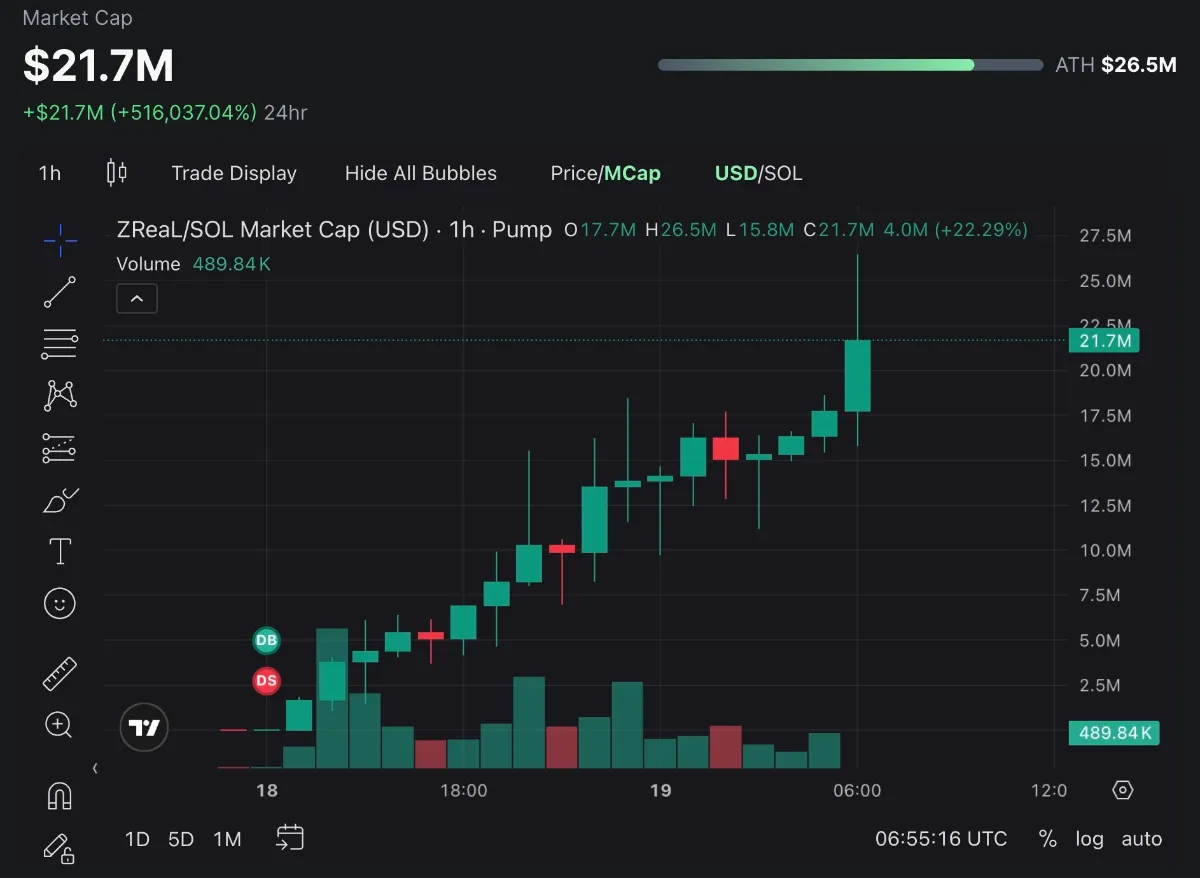Toggle magnet snap mode

pos(60,796)
